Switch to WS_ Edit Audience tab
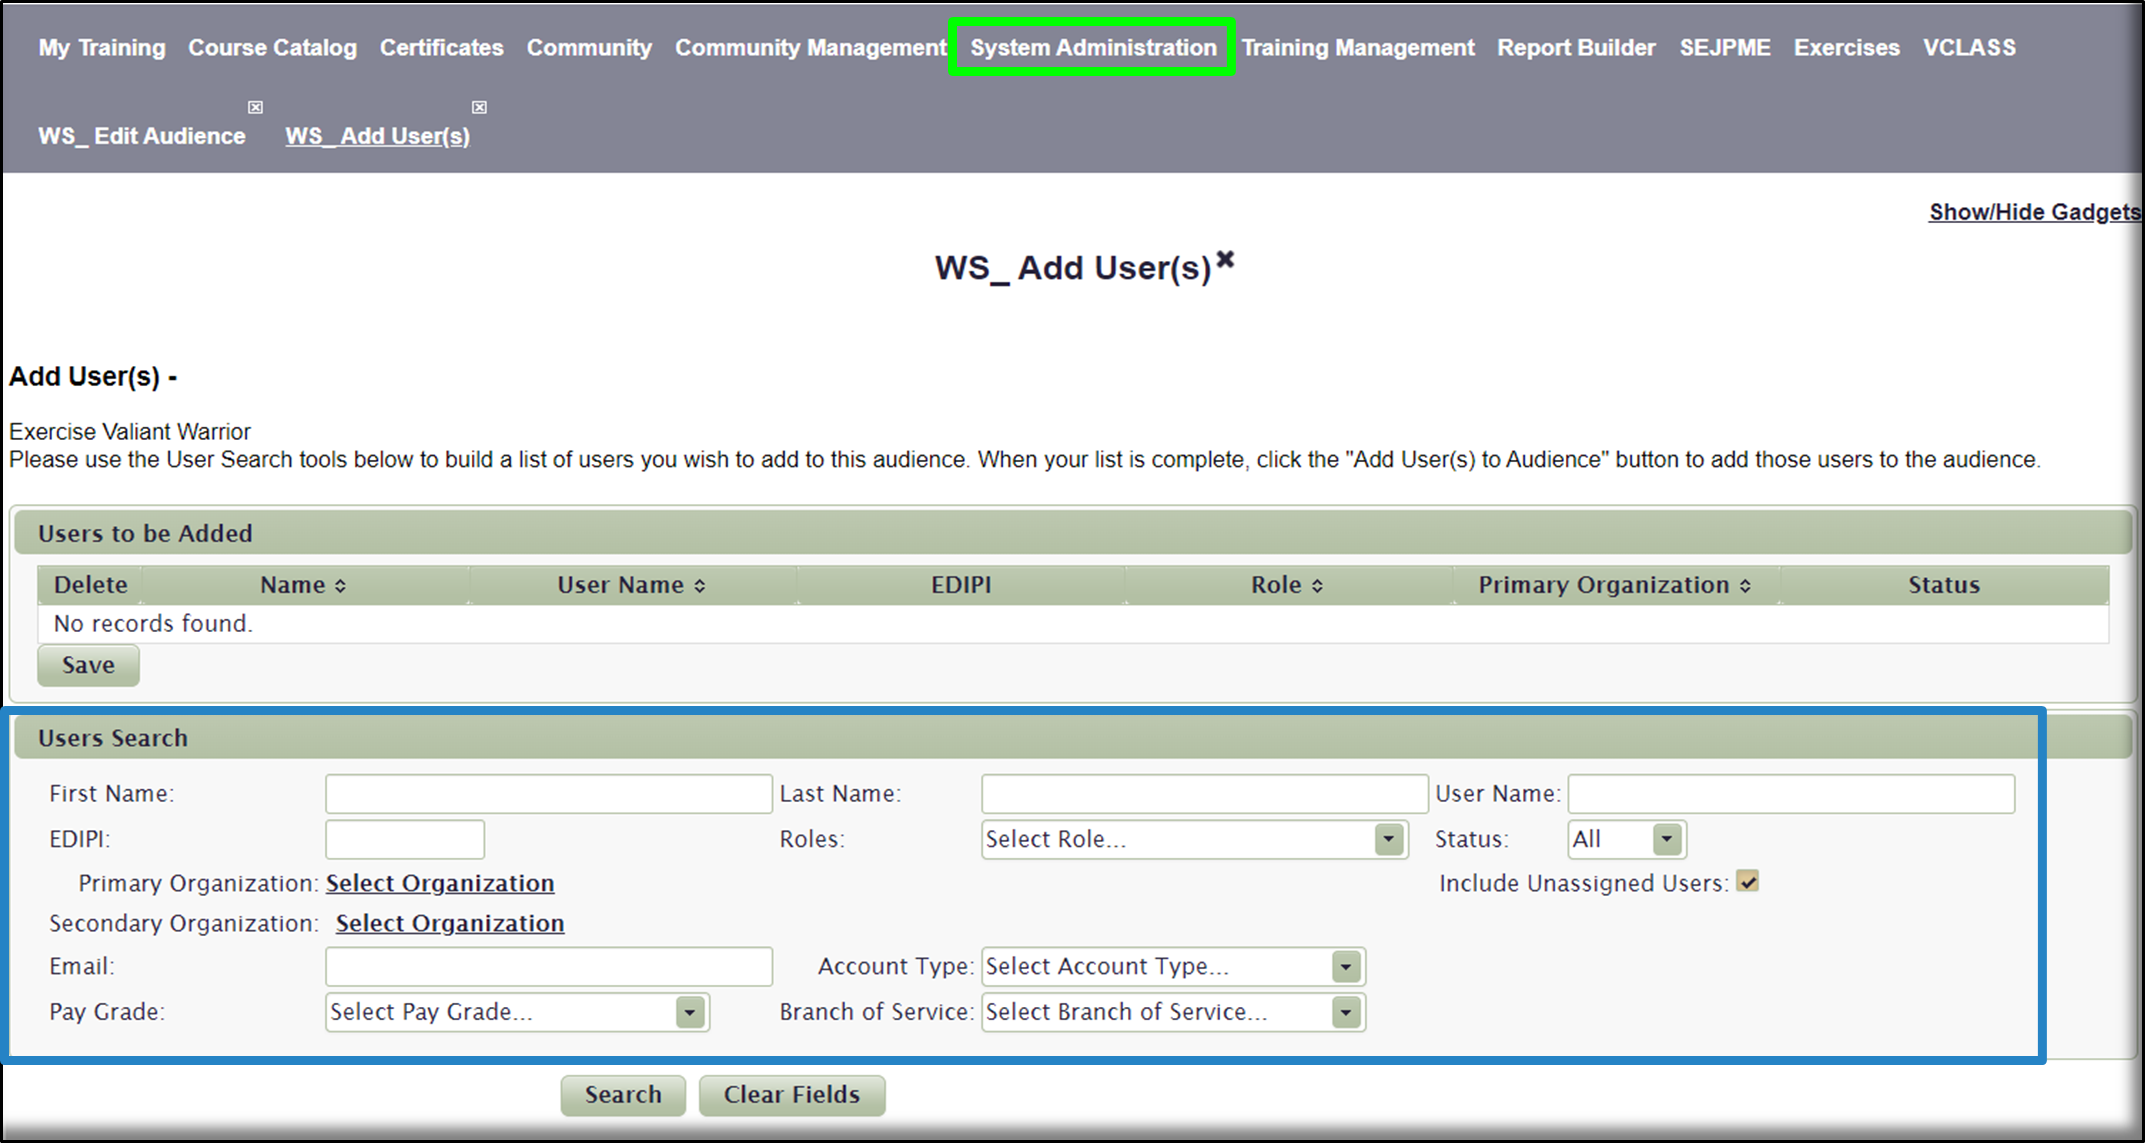 142,136
